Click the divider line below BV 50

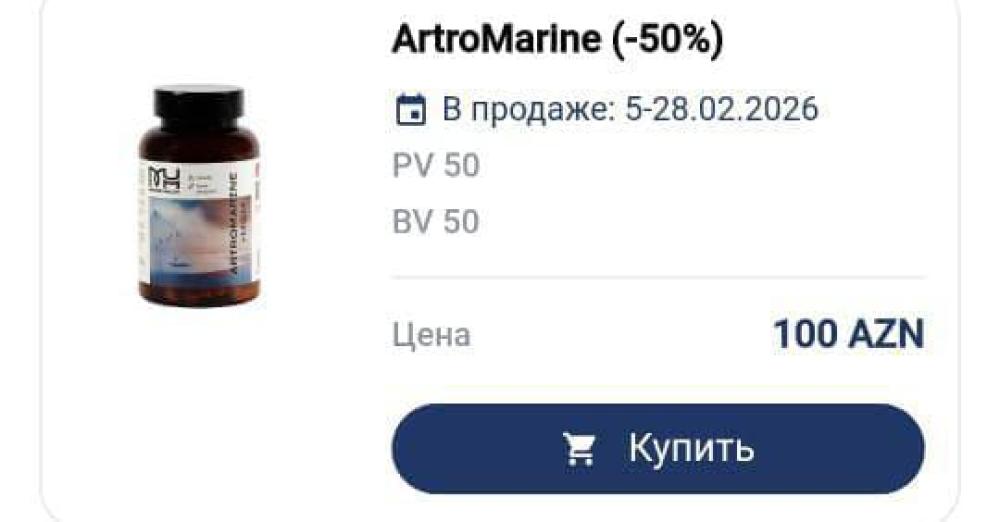658,278
